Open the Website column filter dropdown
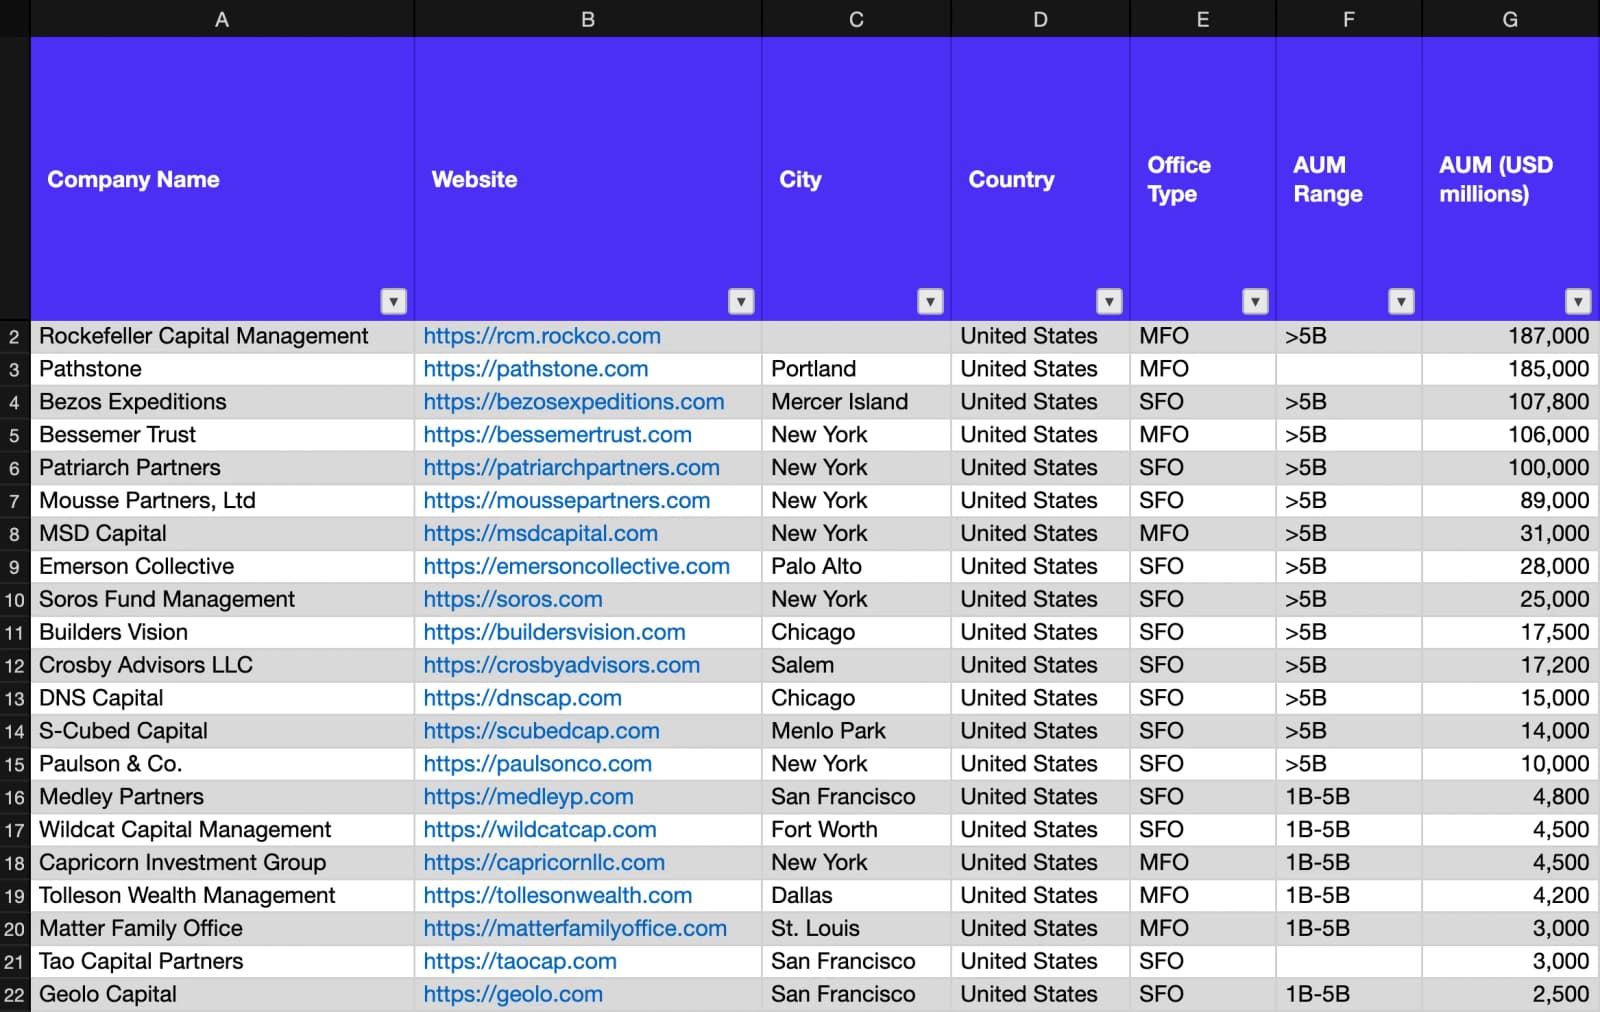 coord(741,301)
